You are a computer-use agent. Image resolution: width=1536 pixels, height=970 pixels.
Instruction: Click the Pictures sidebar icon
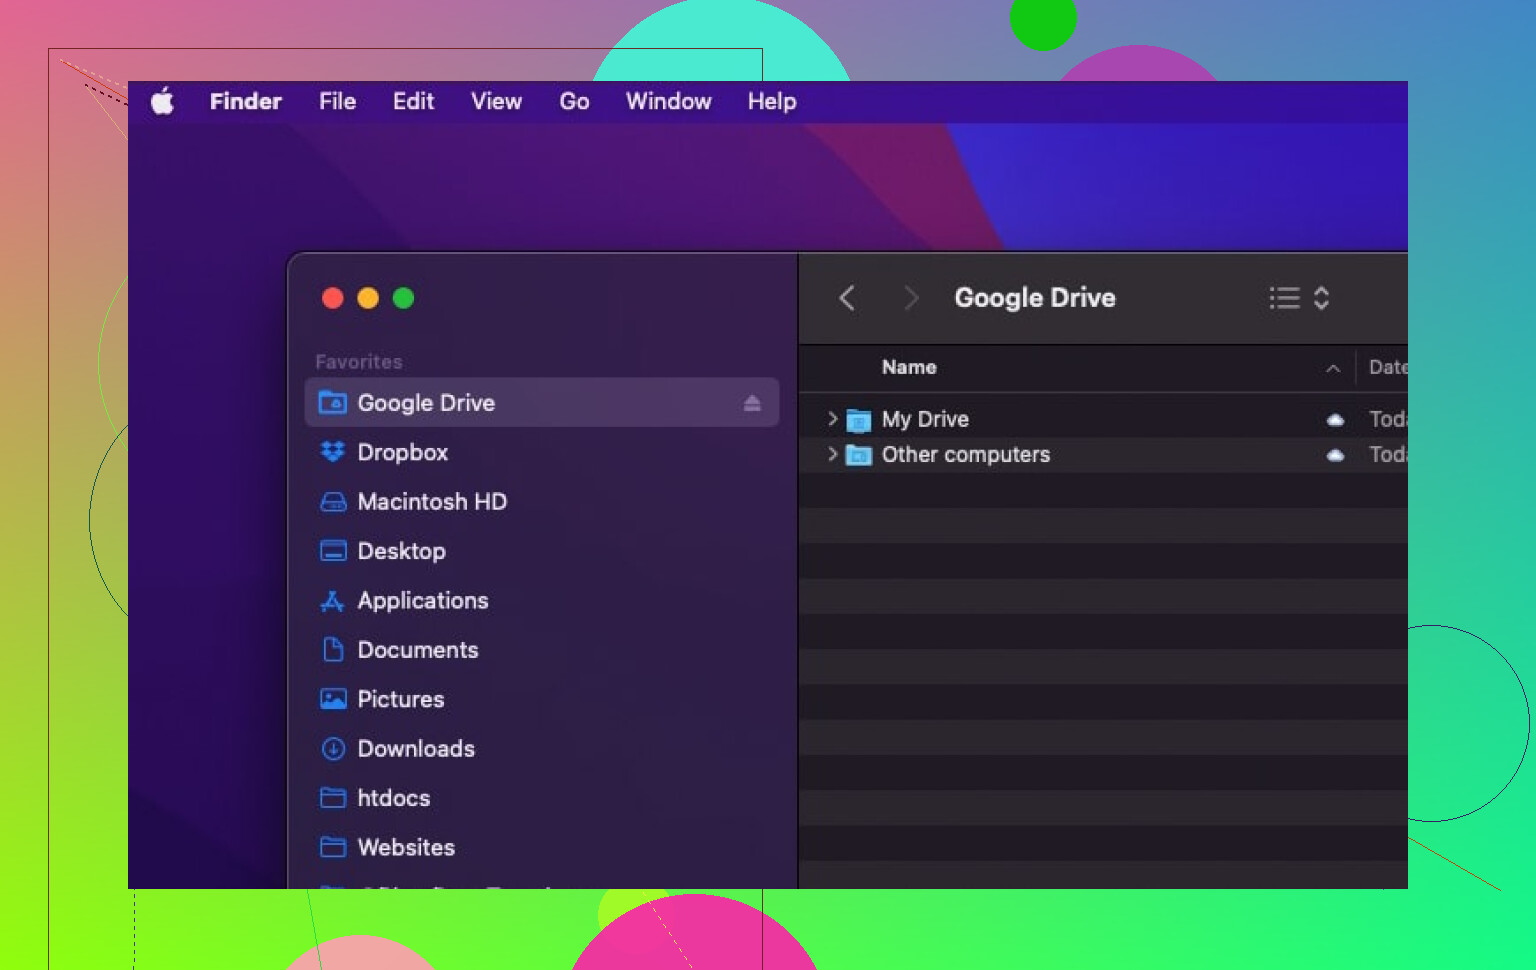coord(333,699)
